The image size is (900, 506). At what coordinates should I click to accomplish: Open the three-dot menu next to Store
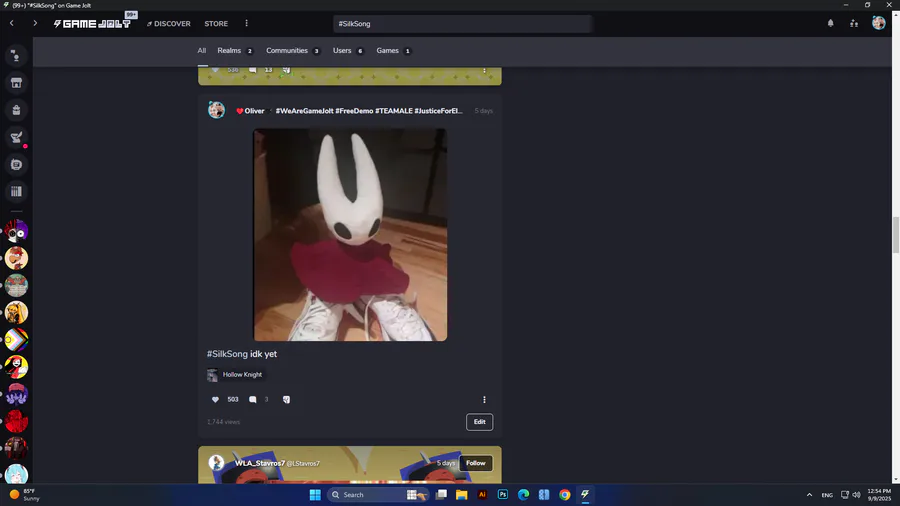click(247, 24)
